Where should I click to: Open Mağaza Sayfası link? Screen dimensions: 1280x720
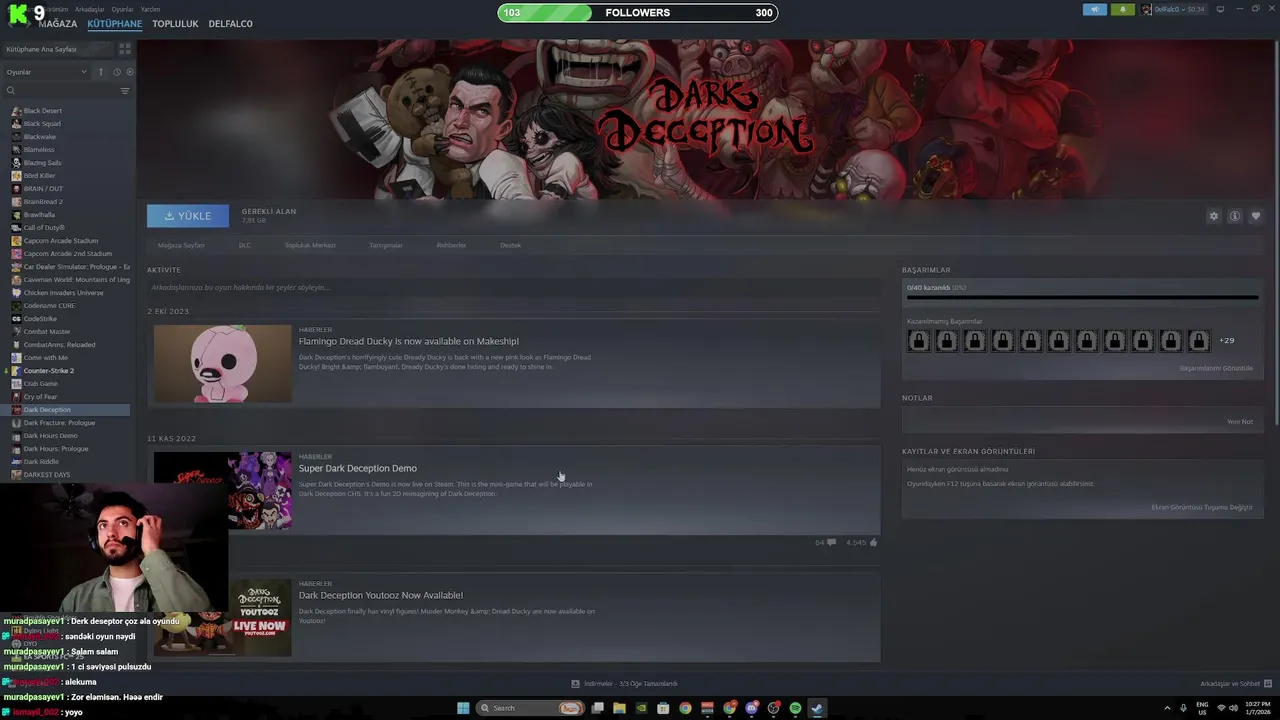181,245
